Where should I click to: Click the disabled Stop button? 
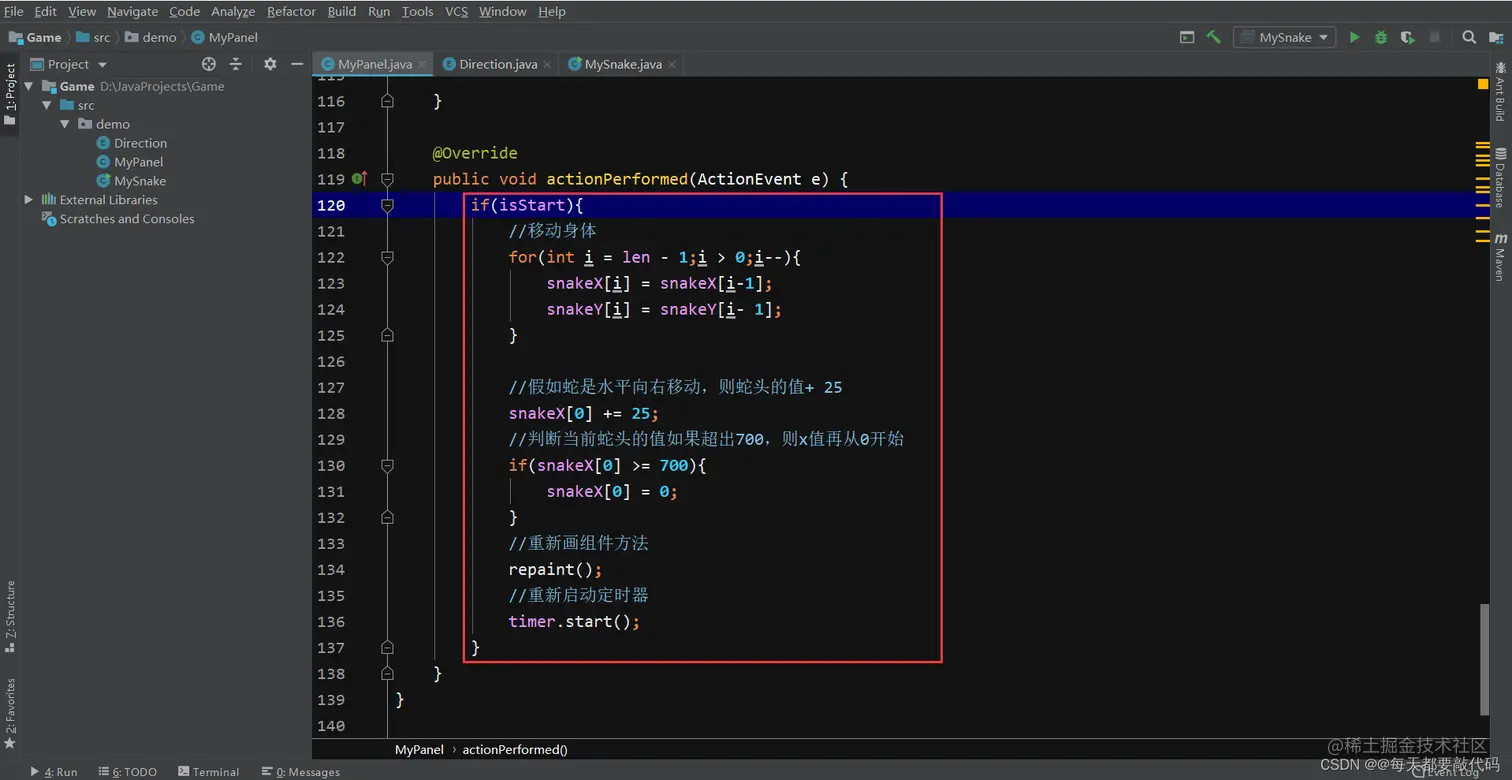click(1435, 37)
